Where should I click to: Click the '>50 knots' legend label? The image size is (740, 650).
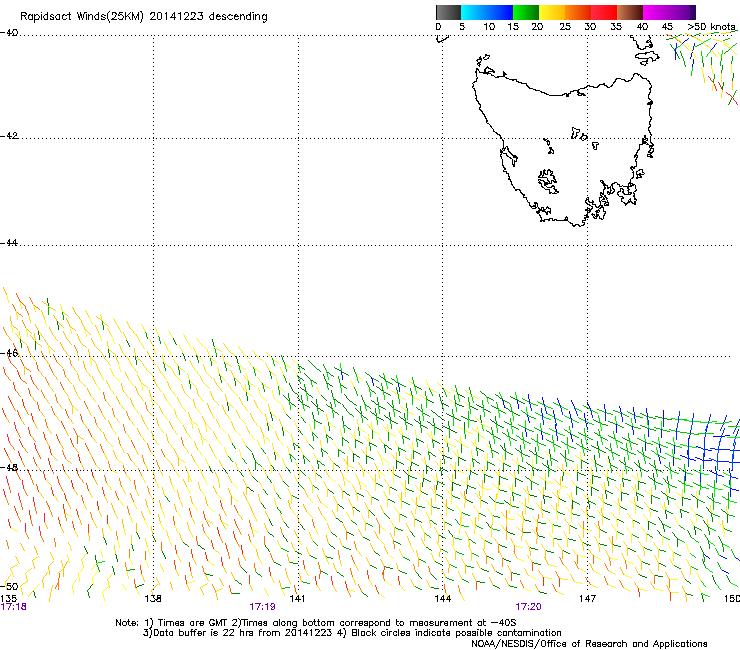[711, 27]
